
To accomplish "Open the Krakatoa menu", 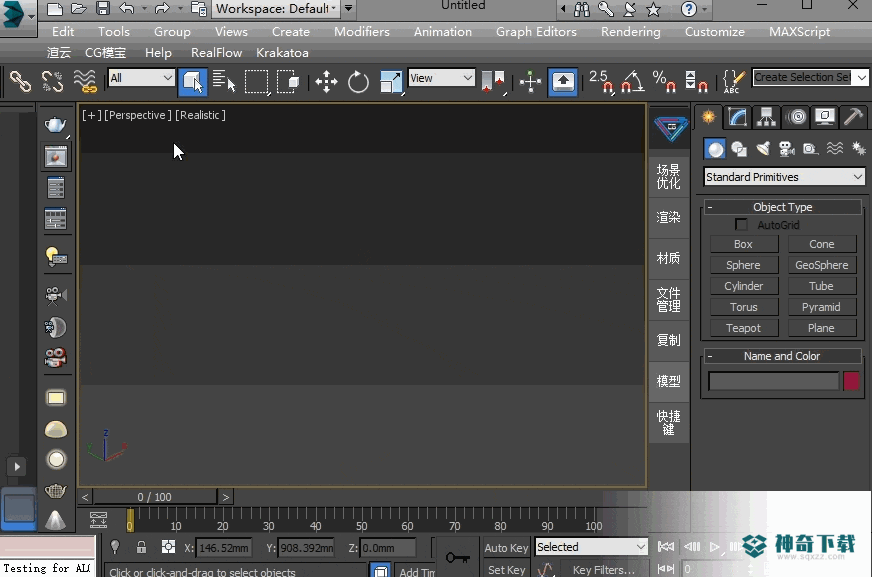I will 282,53.
